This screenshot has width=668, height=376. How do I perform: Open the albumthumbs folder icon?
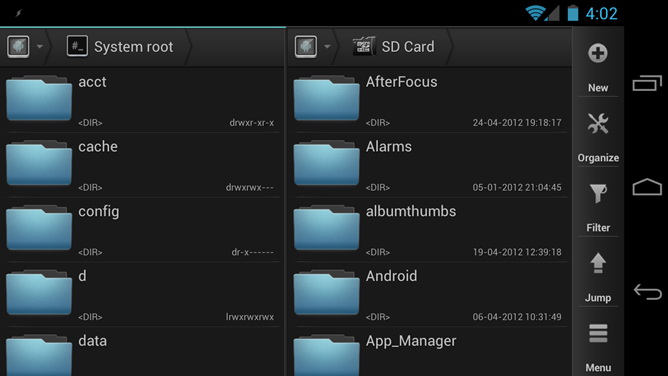point(326,227)
